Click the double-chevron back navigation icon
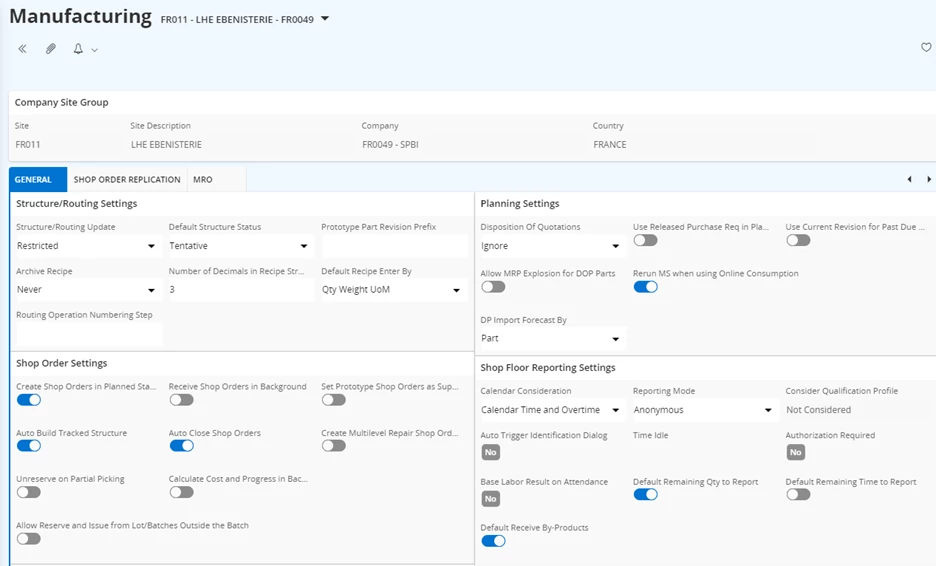936x566 pixels. click(x=22, y=49)
